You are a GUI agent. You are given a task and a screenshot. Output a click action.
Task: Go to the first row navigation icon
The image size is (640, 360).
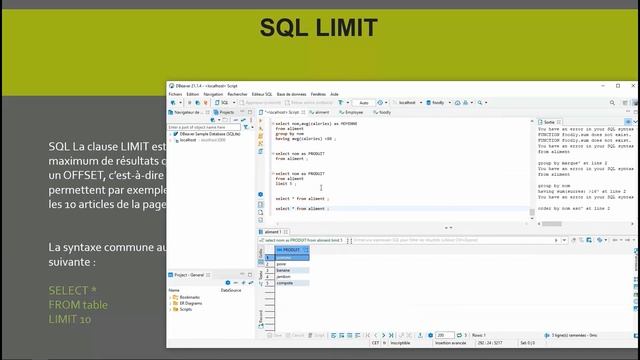[x=368, y=336]
